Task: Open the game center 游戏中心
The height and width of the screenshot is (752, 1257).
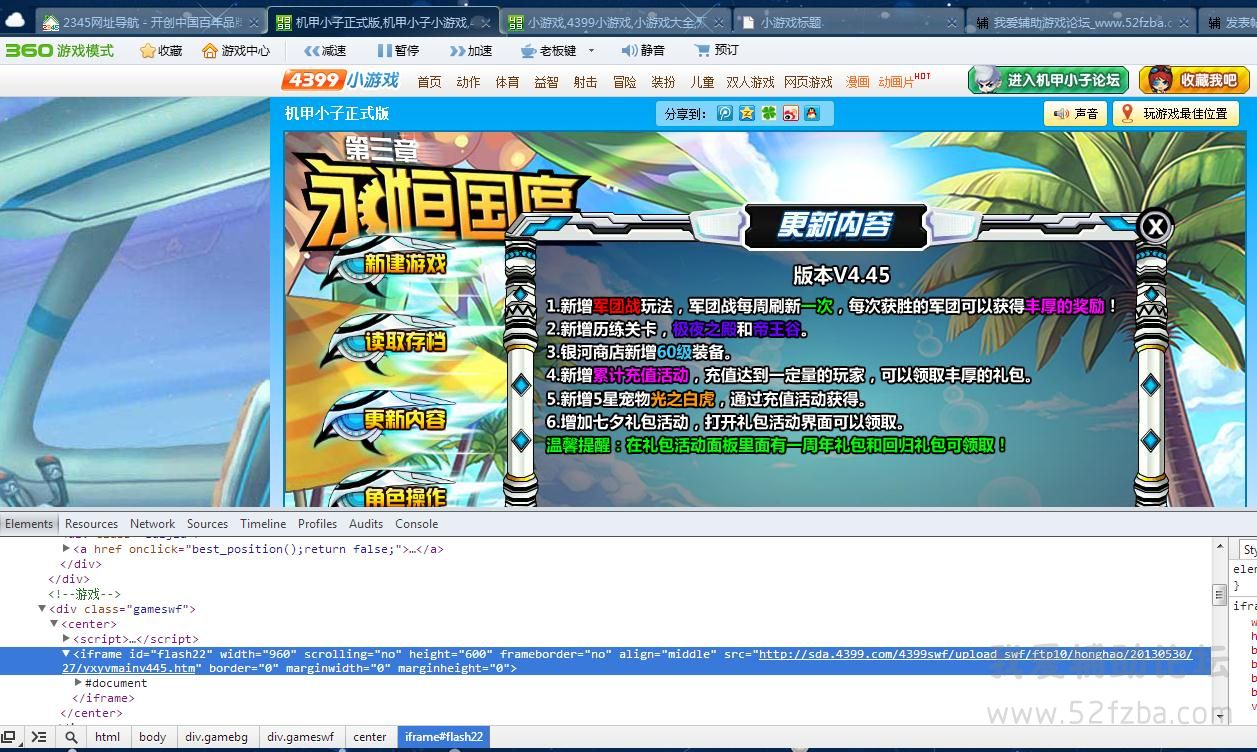Action: click(x=236, y=50)
